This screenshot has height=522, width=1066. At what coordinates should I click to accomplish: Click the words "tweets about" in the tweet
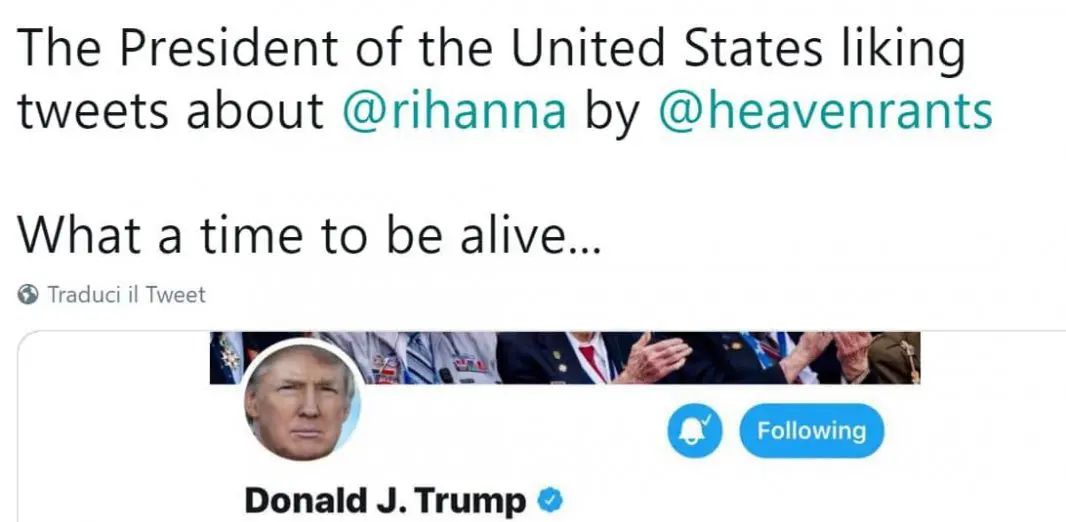point(170,112)
